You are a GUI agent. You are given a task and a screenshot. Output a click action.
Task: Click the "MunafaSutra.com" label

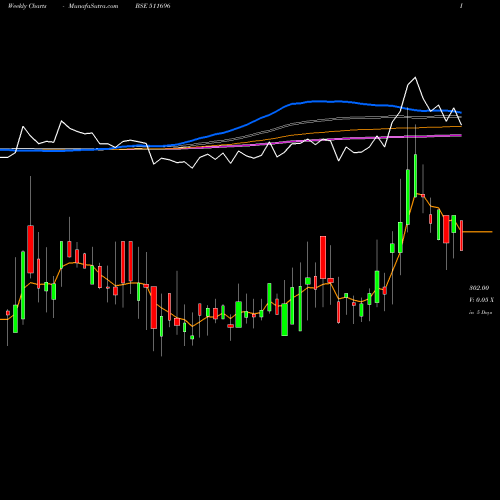point(93,6)
